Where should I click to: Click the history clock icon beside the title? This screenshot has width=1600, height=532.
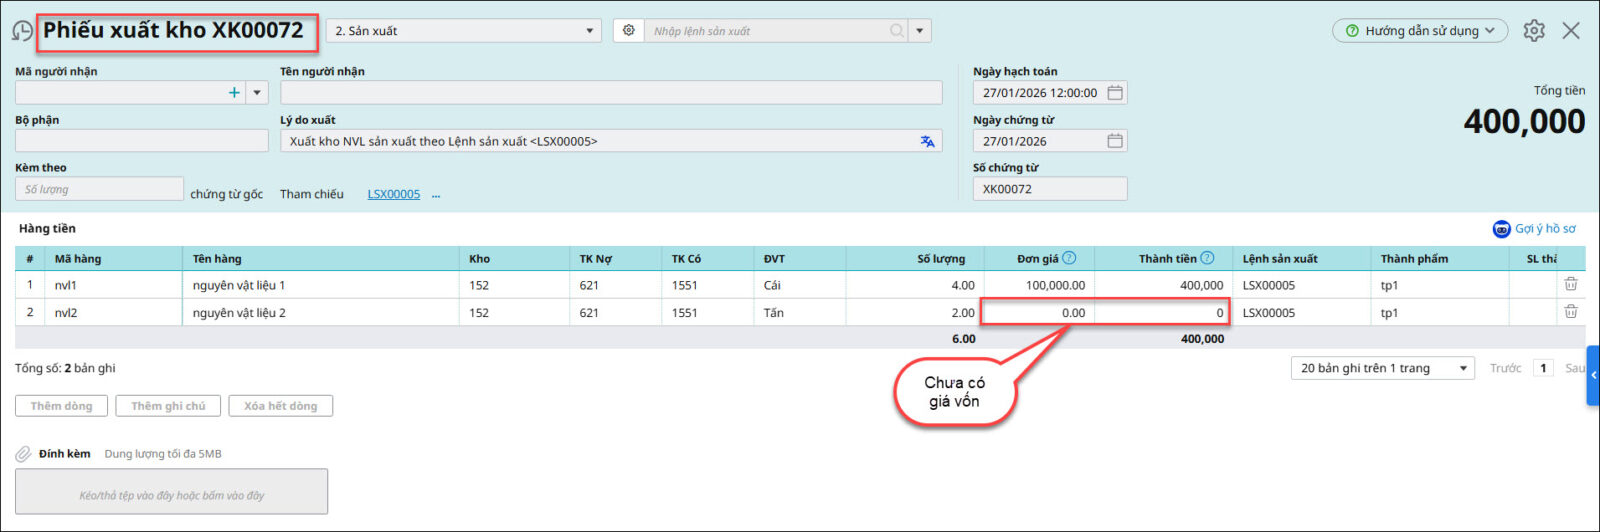[x=22, y=31]
